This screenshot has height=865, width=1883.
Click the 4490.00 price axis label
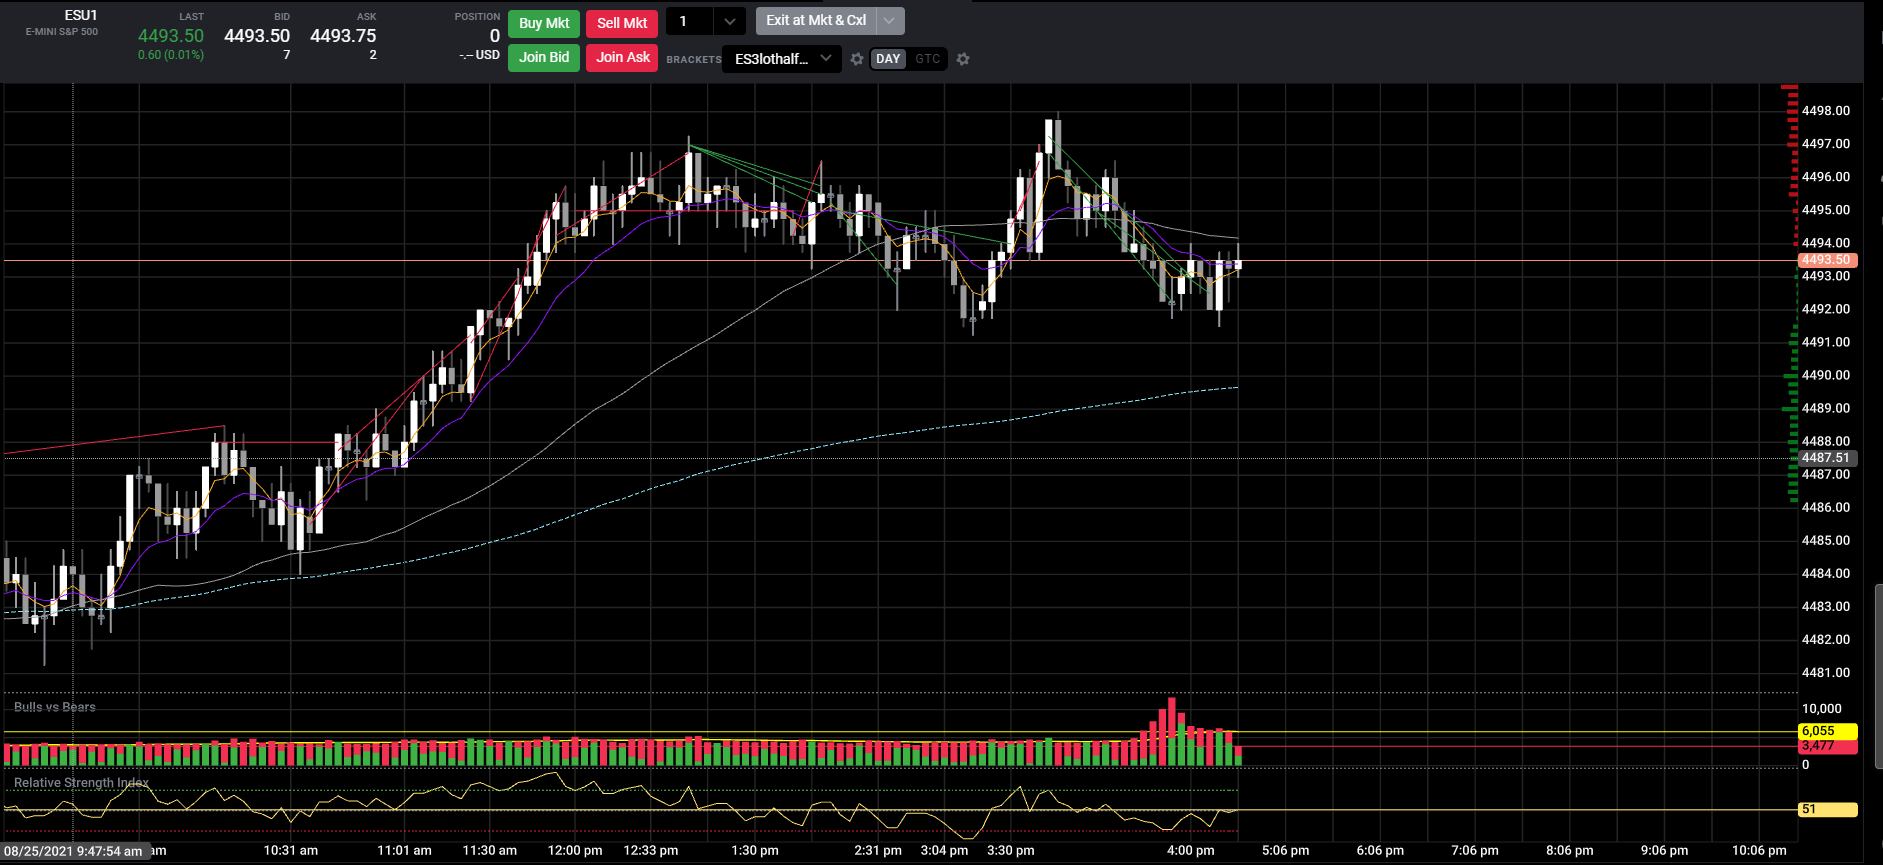[x=1826, y=375]
